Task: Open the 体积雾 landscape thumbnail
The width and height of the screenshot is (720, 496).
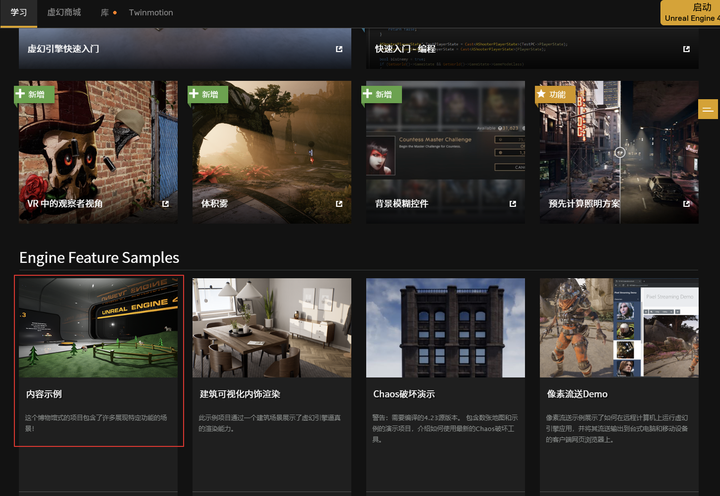Action: tap(272, 152)
